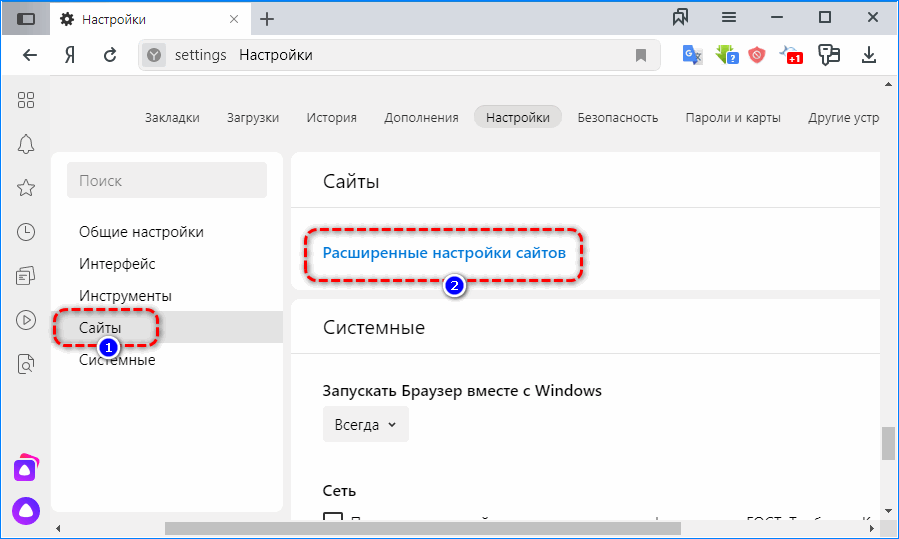The image size is (899, 539).
Task: Open a new tab with plus button
Action: pos(267,19)
